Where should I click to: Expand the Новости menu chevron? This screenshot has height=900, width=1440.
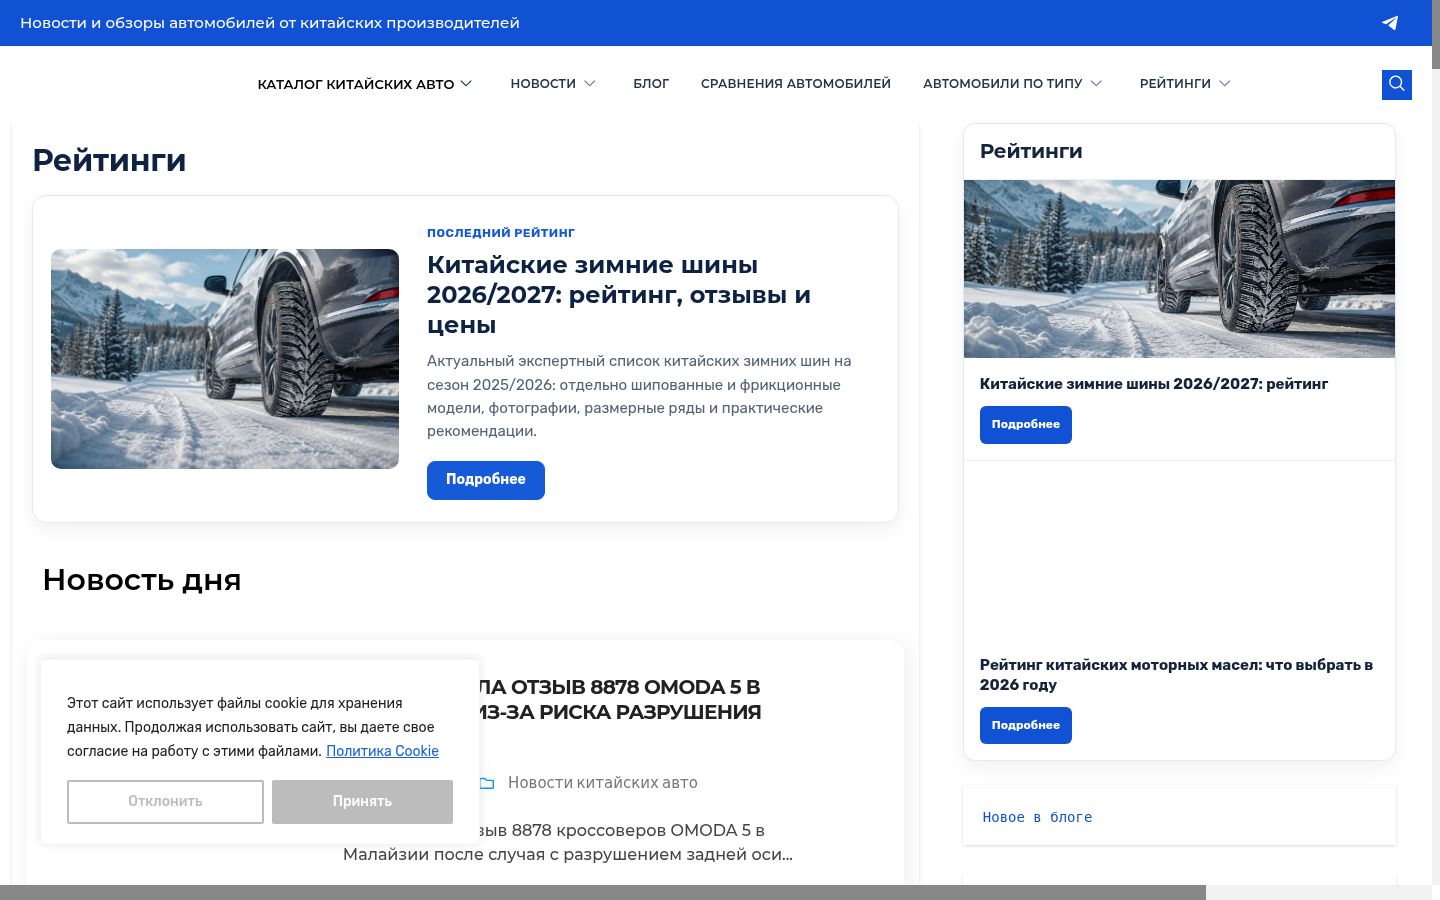coord(590,84)
